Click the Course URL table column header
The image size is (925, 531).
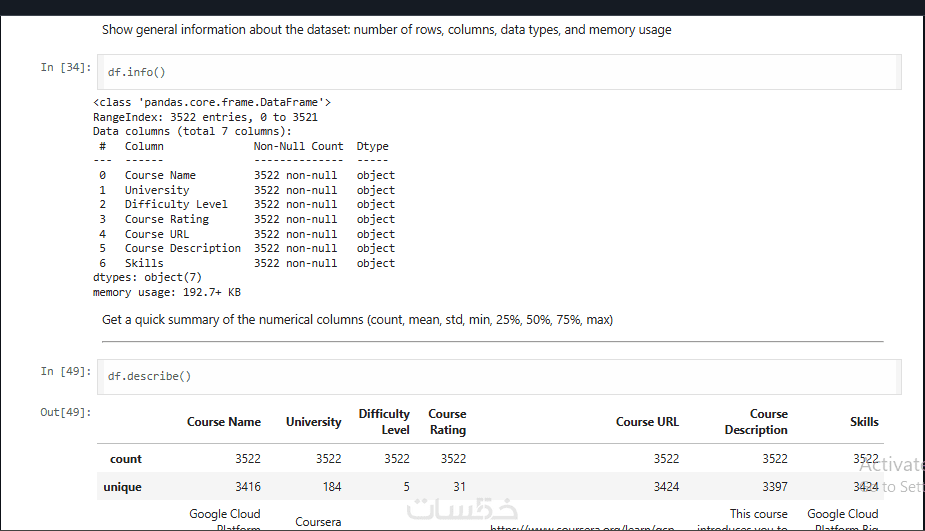click(x=647, y=422)
